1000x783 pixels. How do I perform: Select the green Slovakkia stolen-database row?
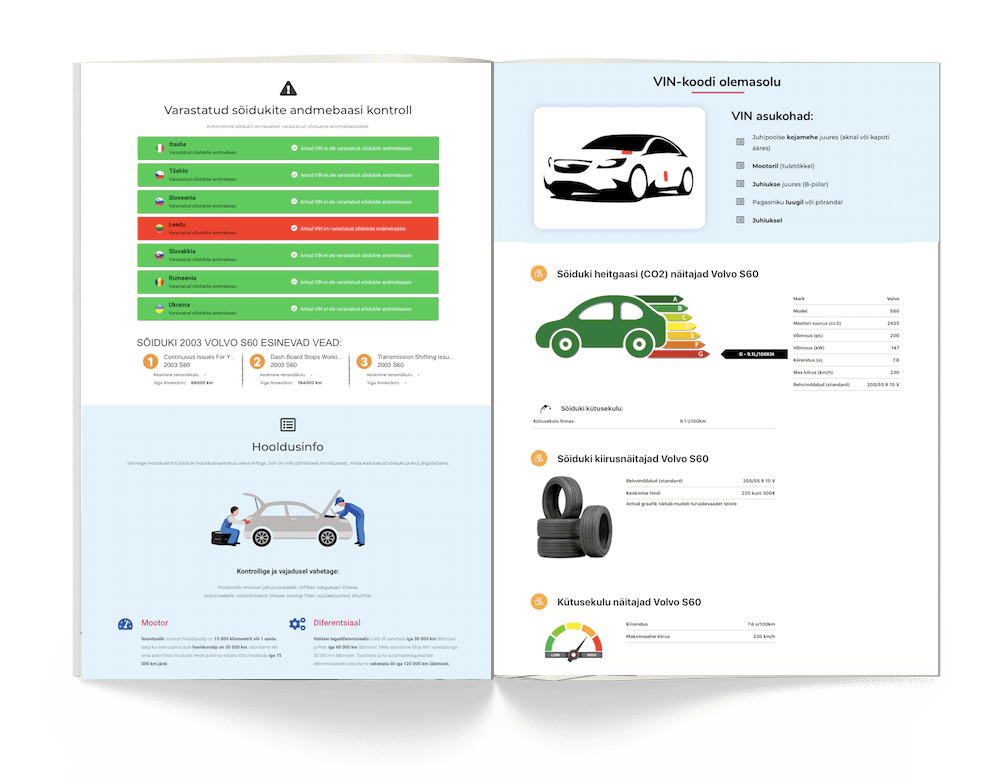[288, 255]
